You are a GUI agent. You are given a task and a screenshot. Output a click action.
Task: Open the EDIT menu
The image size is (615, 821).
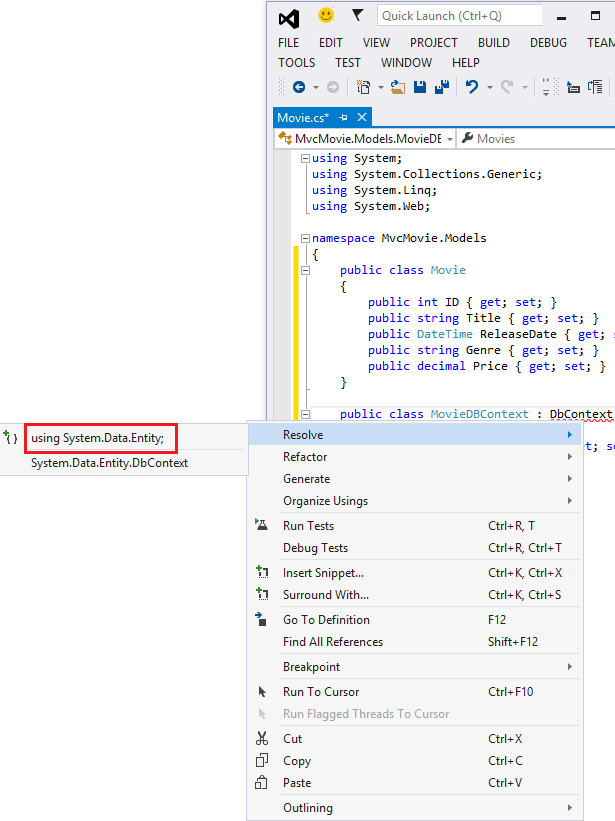click(330, 43)
